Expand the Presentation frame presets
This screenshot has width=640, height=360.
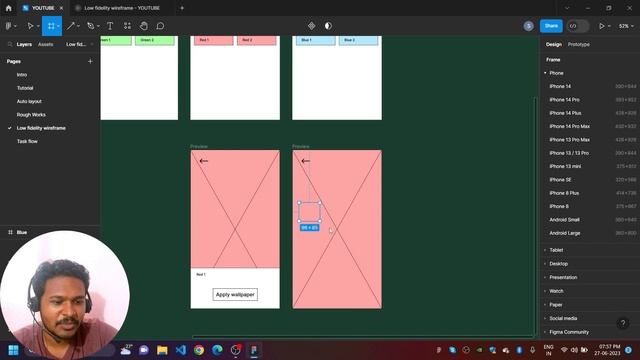tap(545, 278)
